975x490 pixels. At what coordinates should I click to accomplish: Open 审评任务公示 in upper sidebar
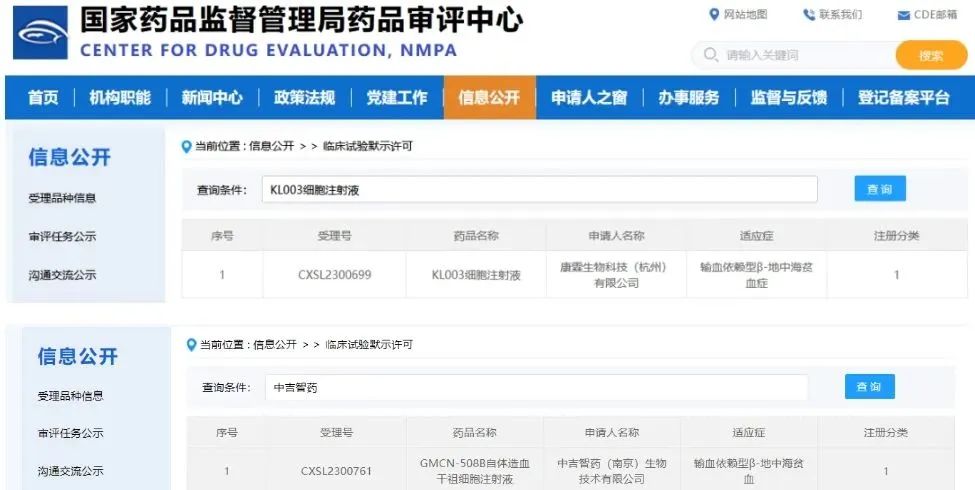pos(62,236)
